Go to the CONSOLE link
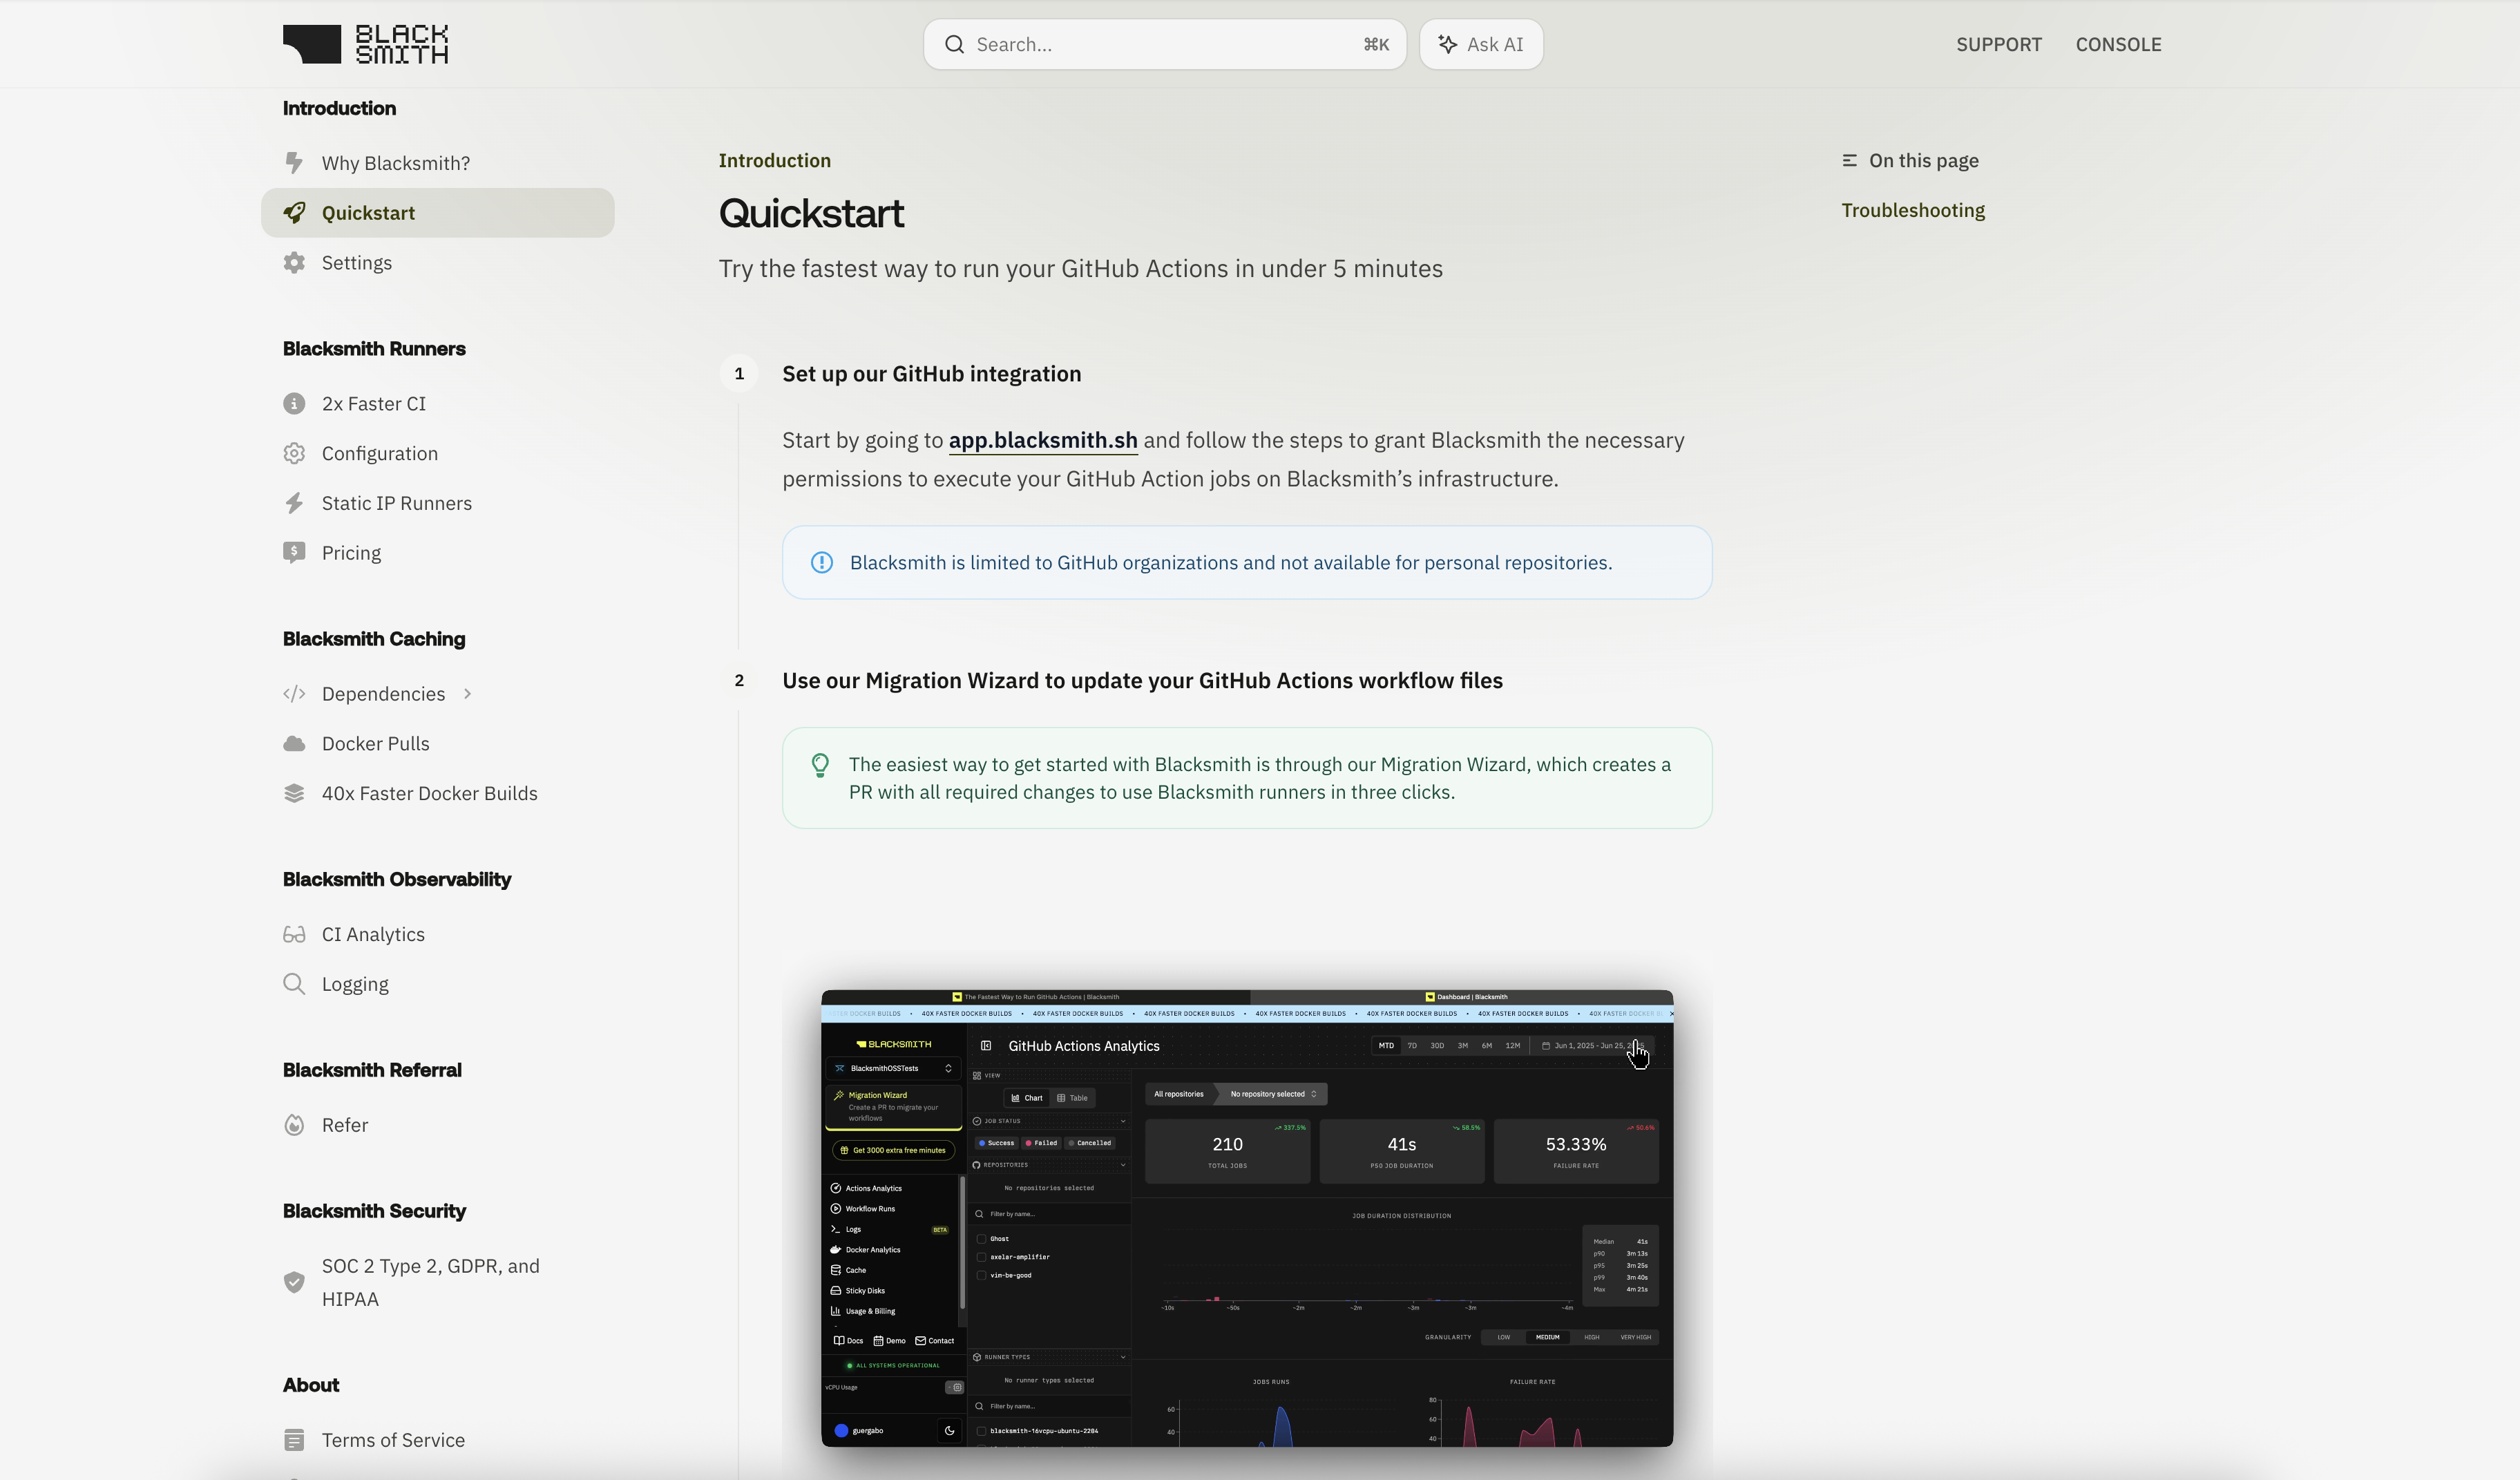 pyautogui.click(x=2118, y=44)
